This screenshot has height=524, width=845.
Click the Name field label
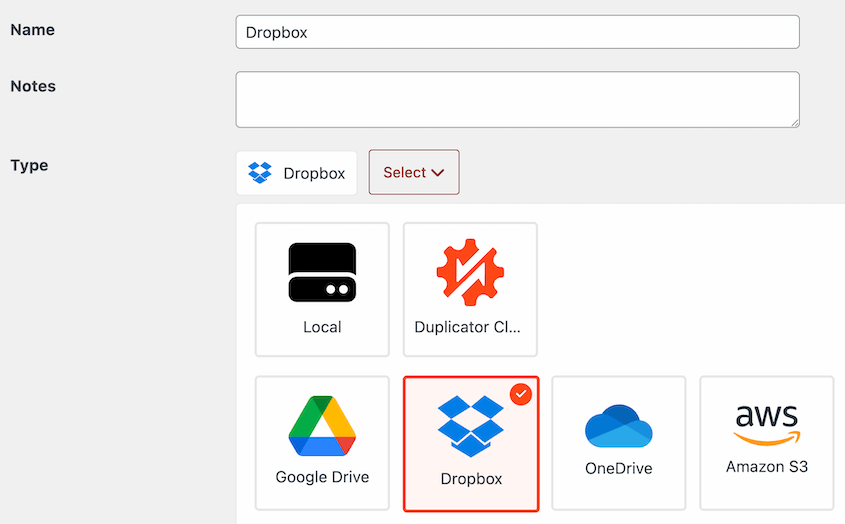[x=33, y=30]
